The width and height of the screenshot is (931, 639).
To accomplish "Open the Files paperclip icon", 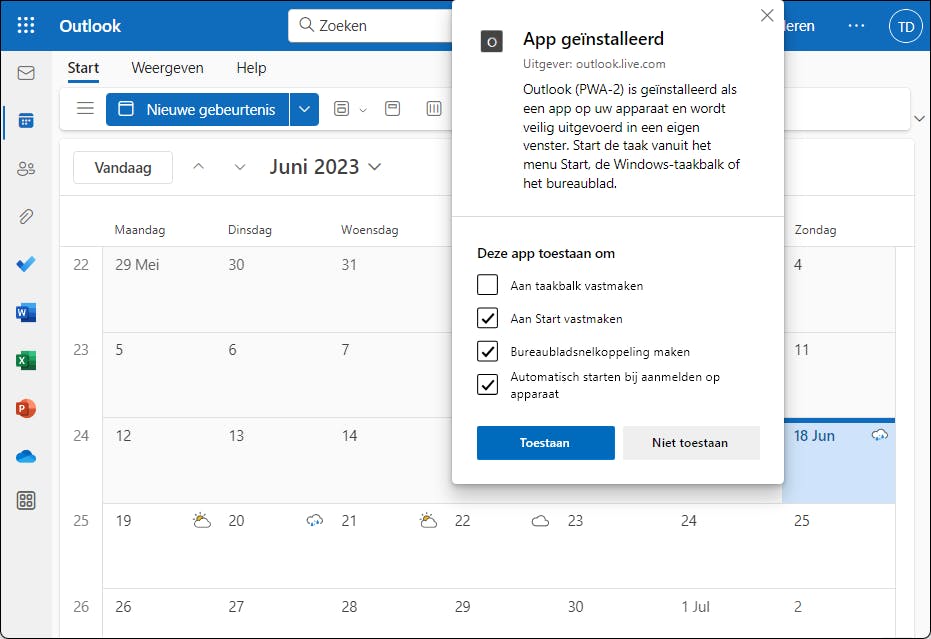I will point(26,216).
